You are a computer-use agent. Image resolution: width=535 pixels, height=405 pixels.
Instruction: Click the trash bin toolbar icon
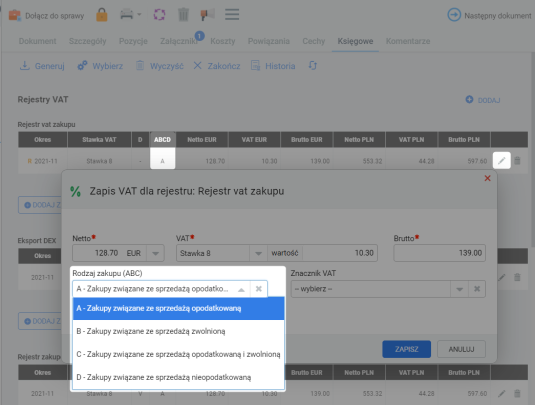coord(183,15)
